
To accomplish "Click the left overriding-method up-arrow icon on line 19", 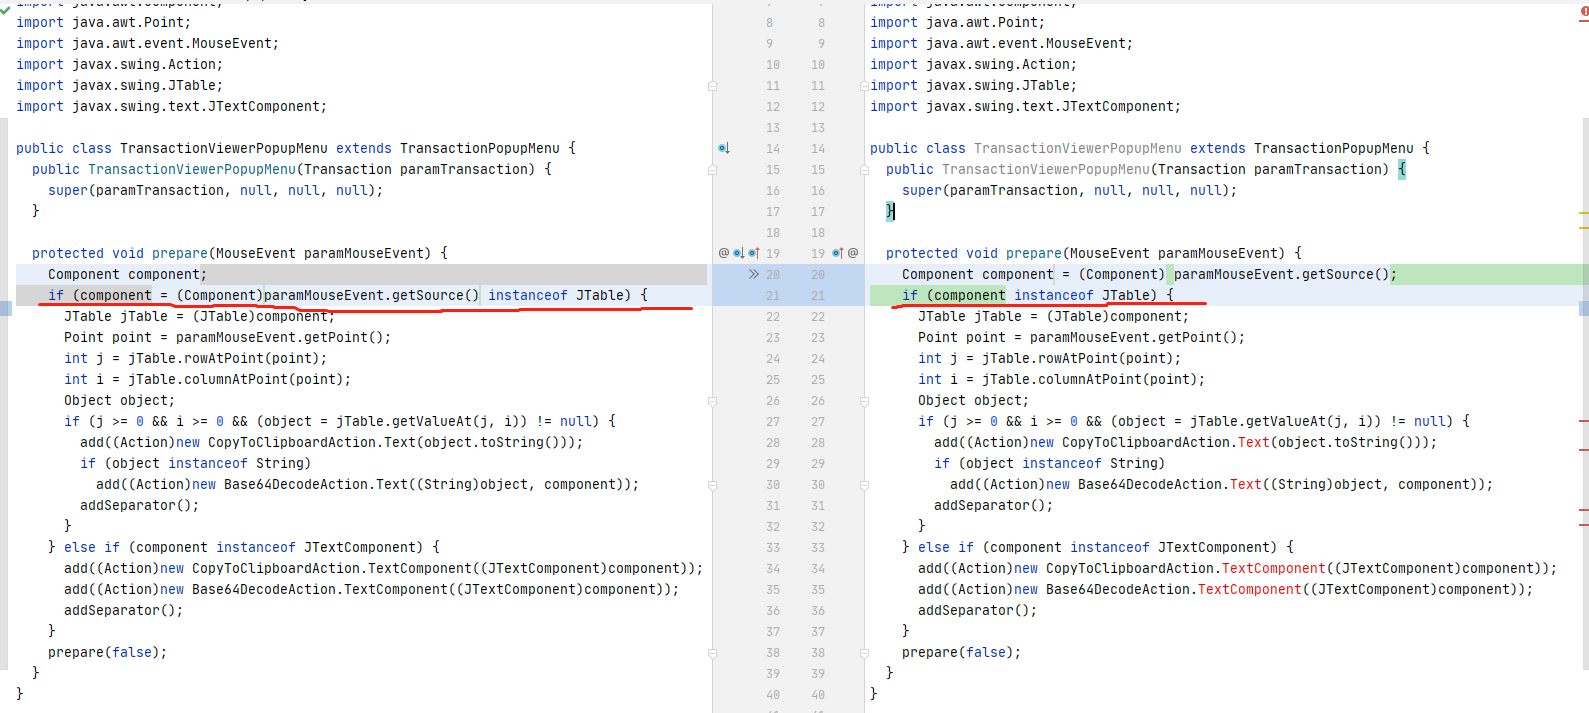I will coord(754,253).
